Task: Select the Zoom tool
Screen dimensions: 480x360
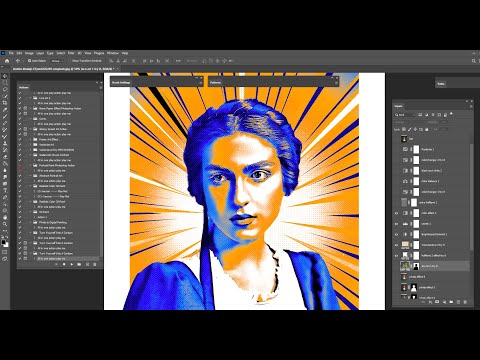Action: coord(5,224)
